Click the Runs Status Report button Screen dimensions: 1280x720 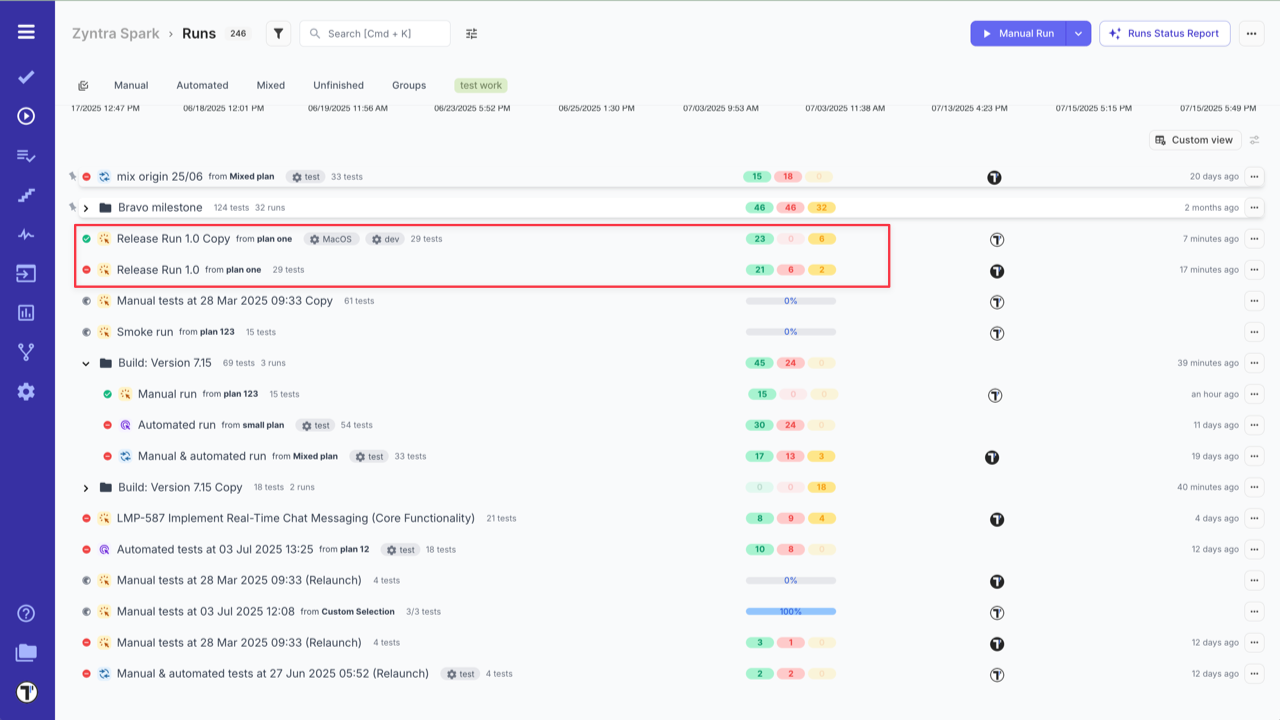[x=1164, y=33]
